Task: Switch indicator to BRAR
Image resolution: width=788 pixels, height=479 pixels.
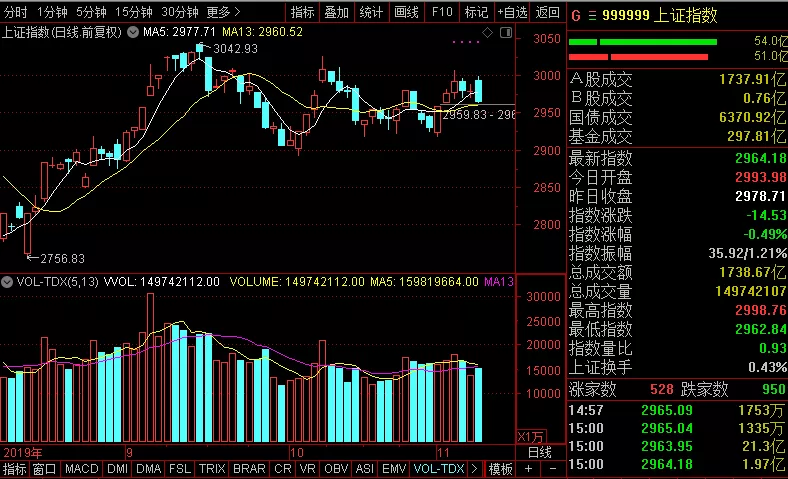Action: pos(249,469)
